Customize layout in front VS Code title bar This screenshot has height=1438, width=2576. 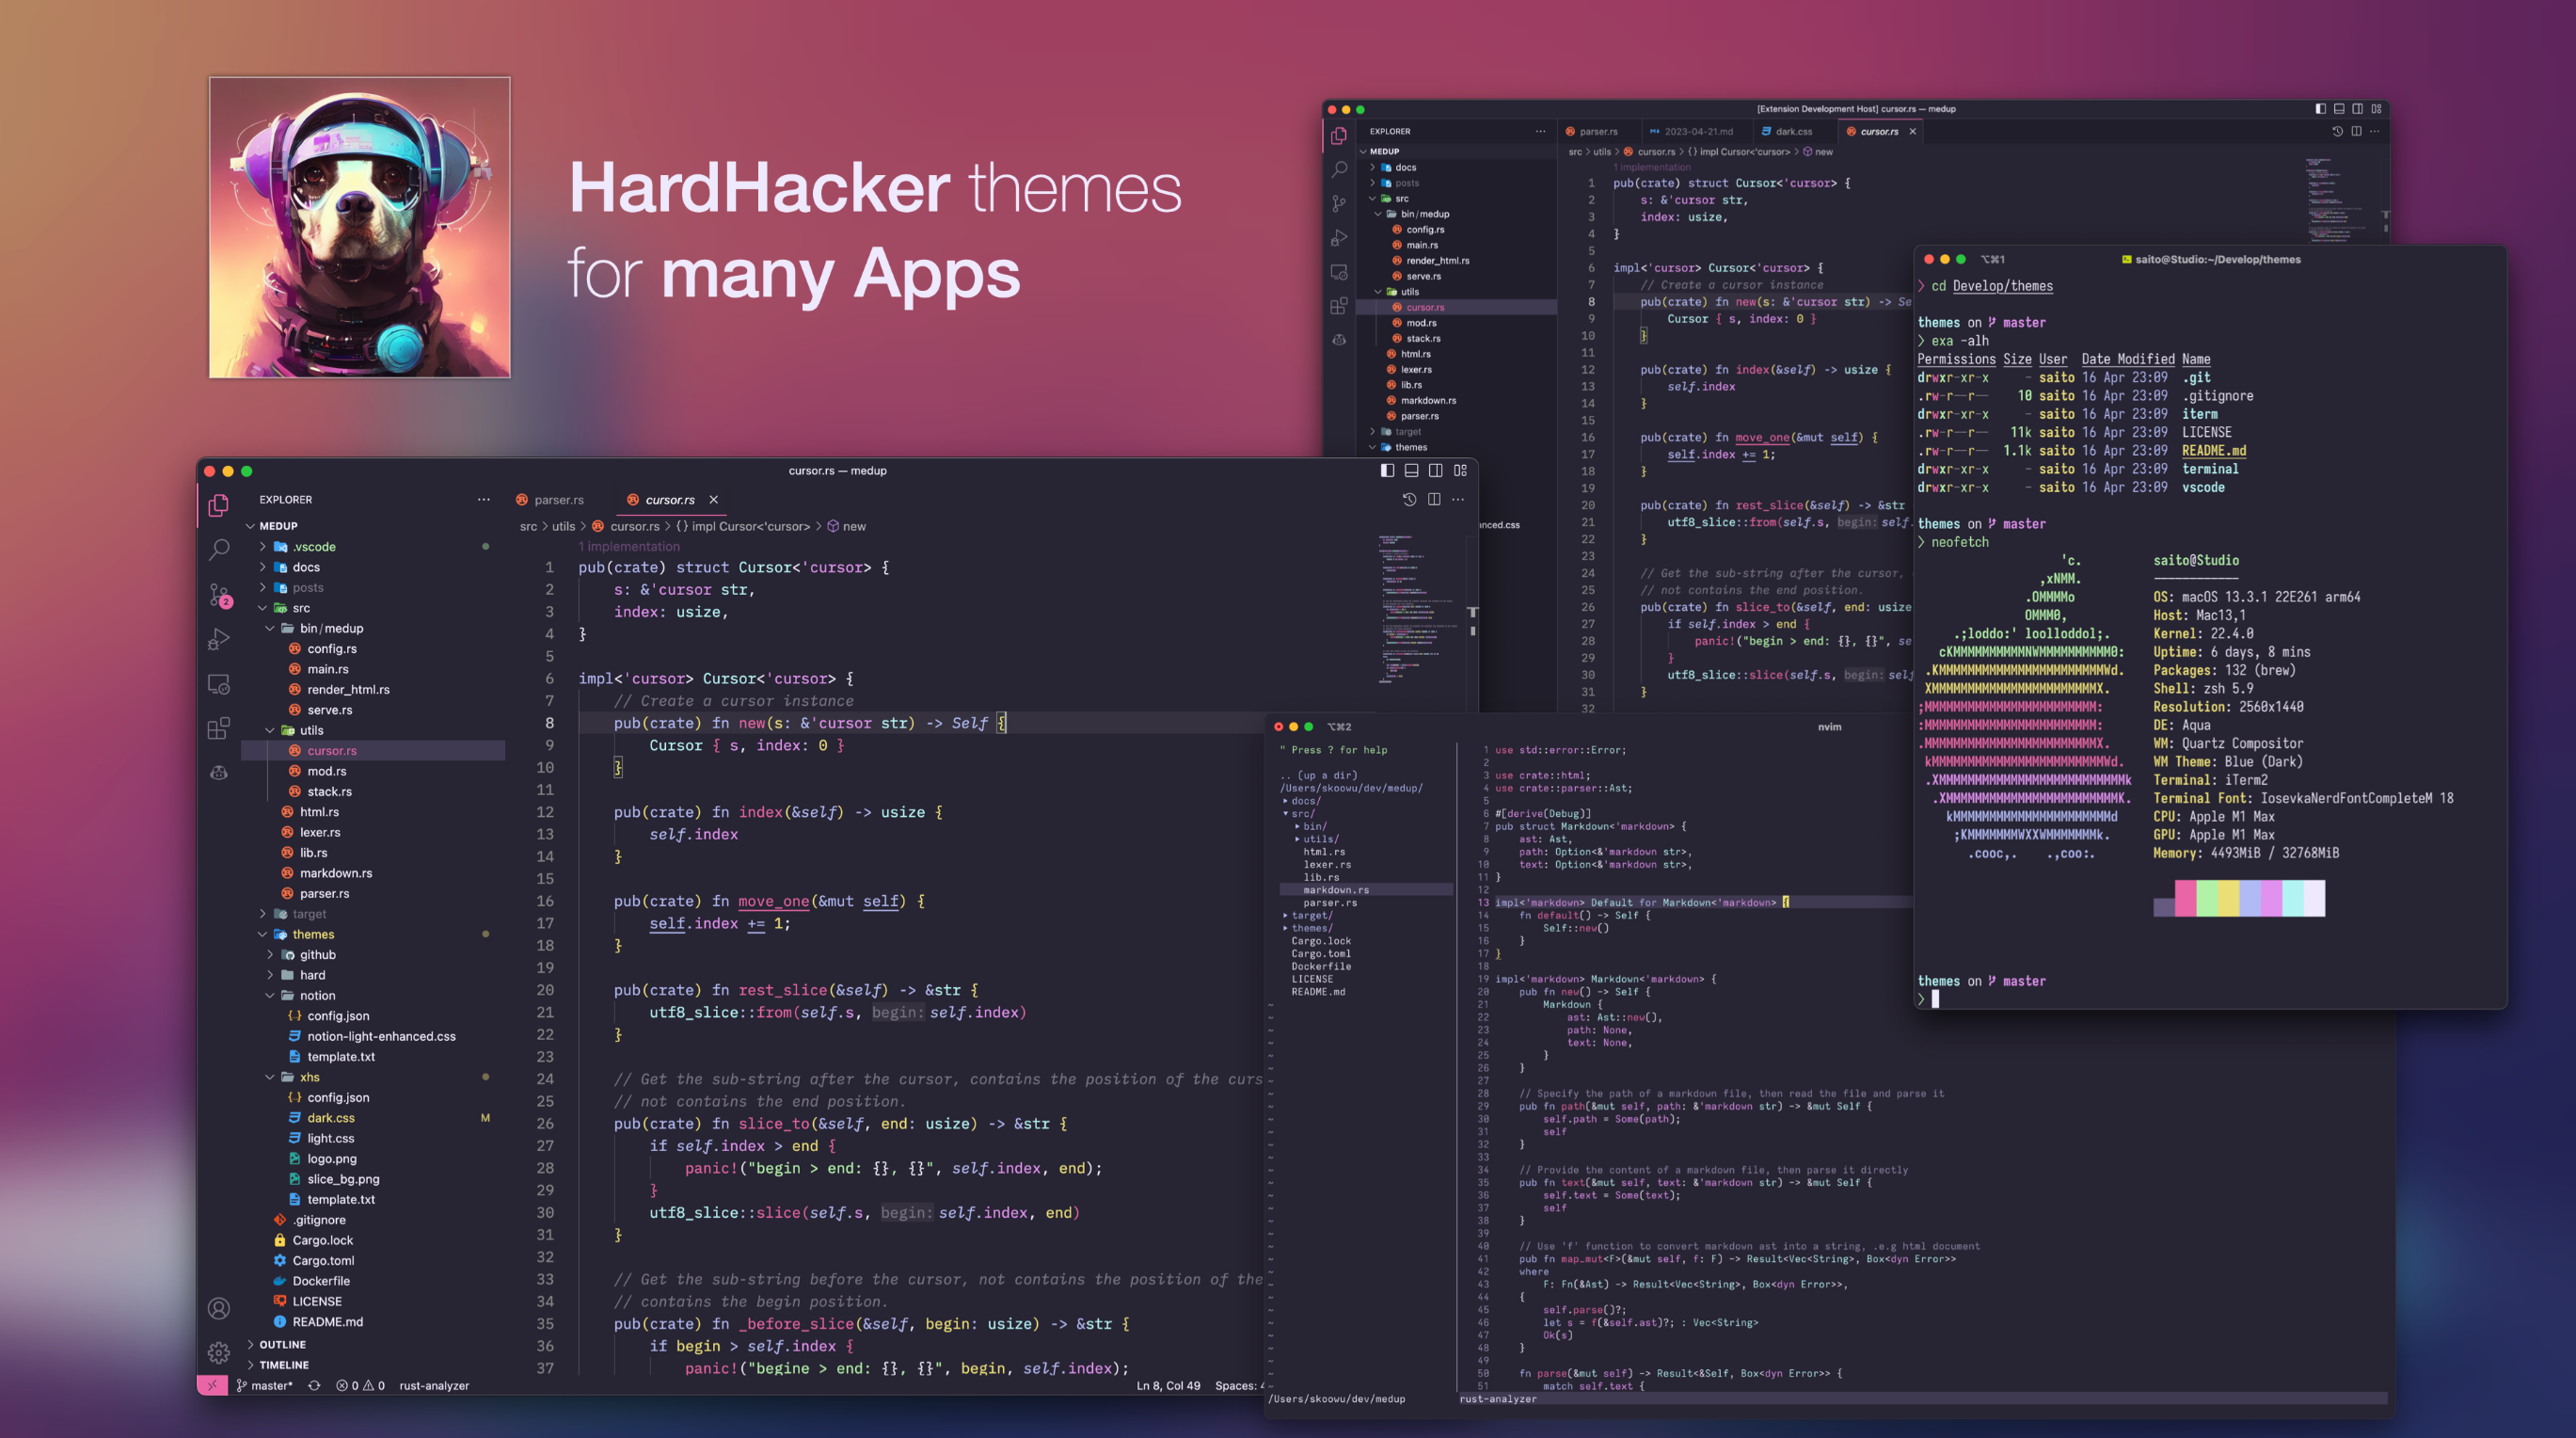[1460, 470]
